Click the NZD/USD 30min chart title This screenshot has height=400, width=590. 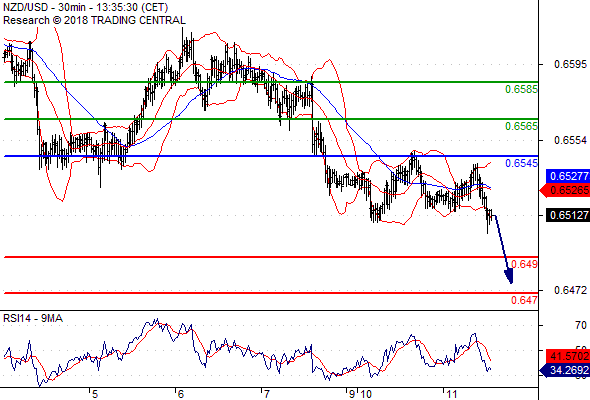tap(85, 7)
